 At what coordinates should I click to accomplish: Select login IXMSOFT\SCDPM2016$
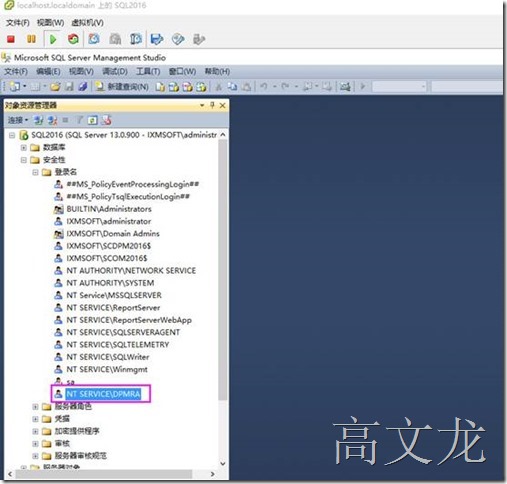pos(108,246)
